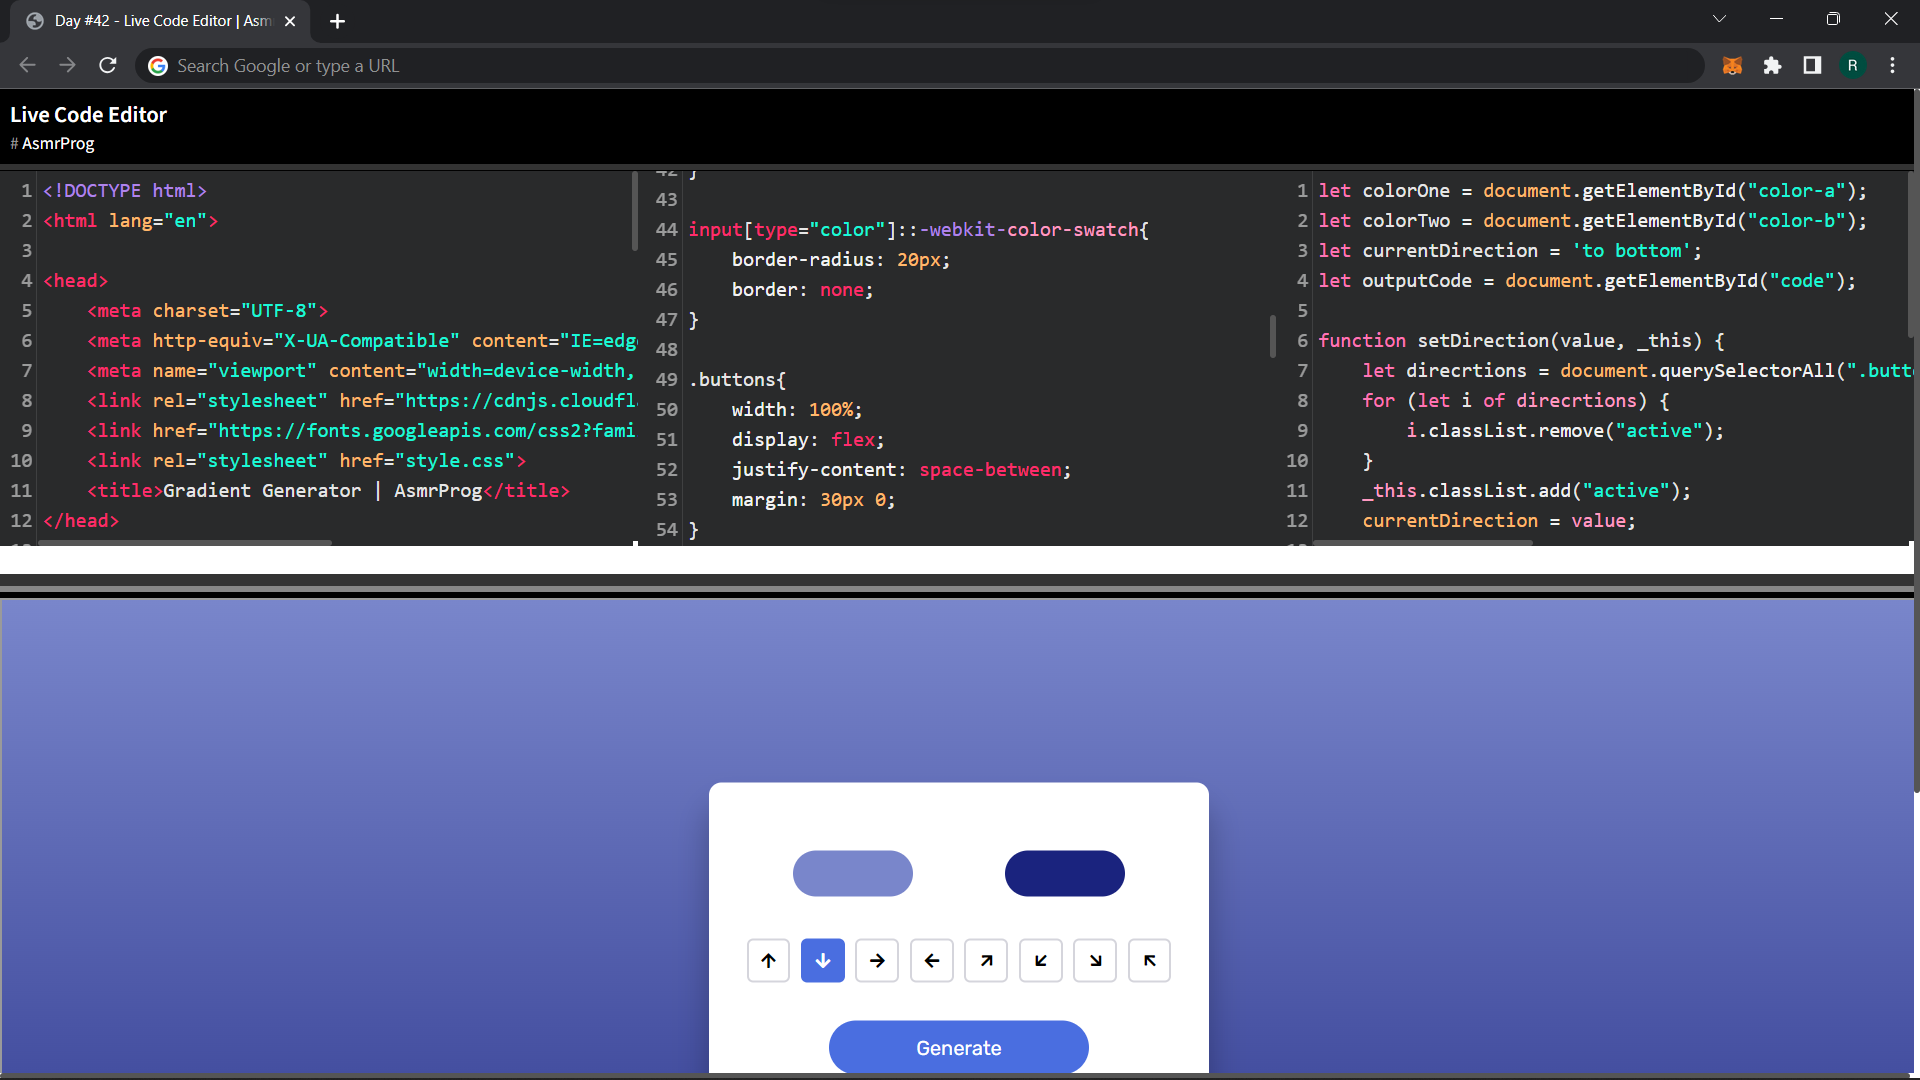
Task: Open the MetaMask extension icon
Action: 1732,65
